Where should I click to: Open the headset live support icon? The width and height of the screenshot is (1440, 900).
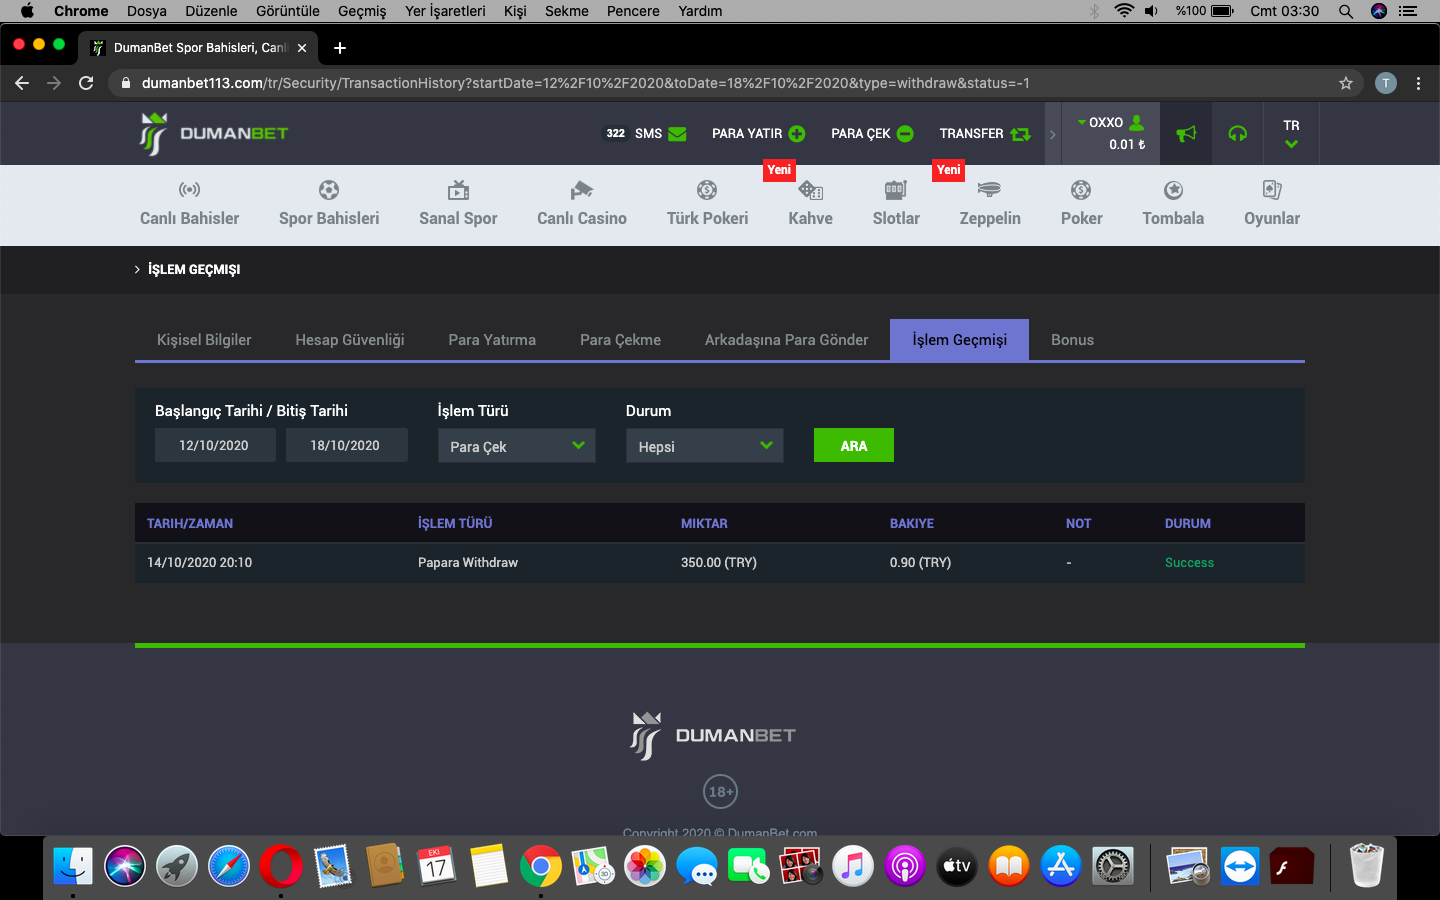point(1238,134)
